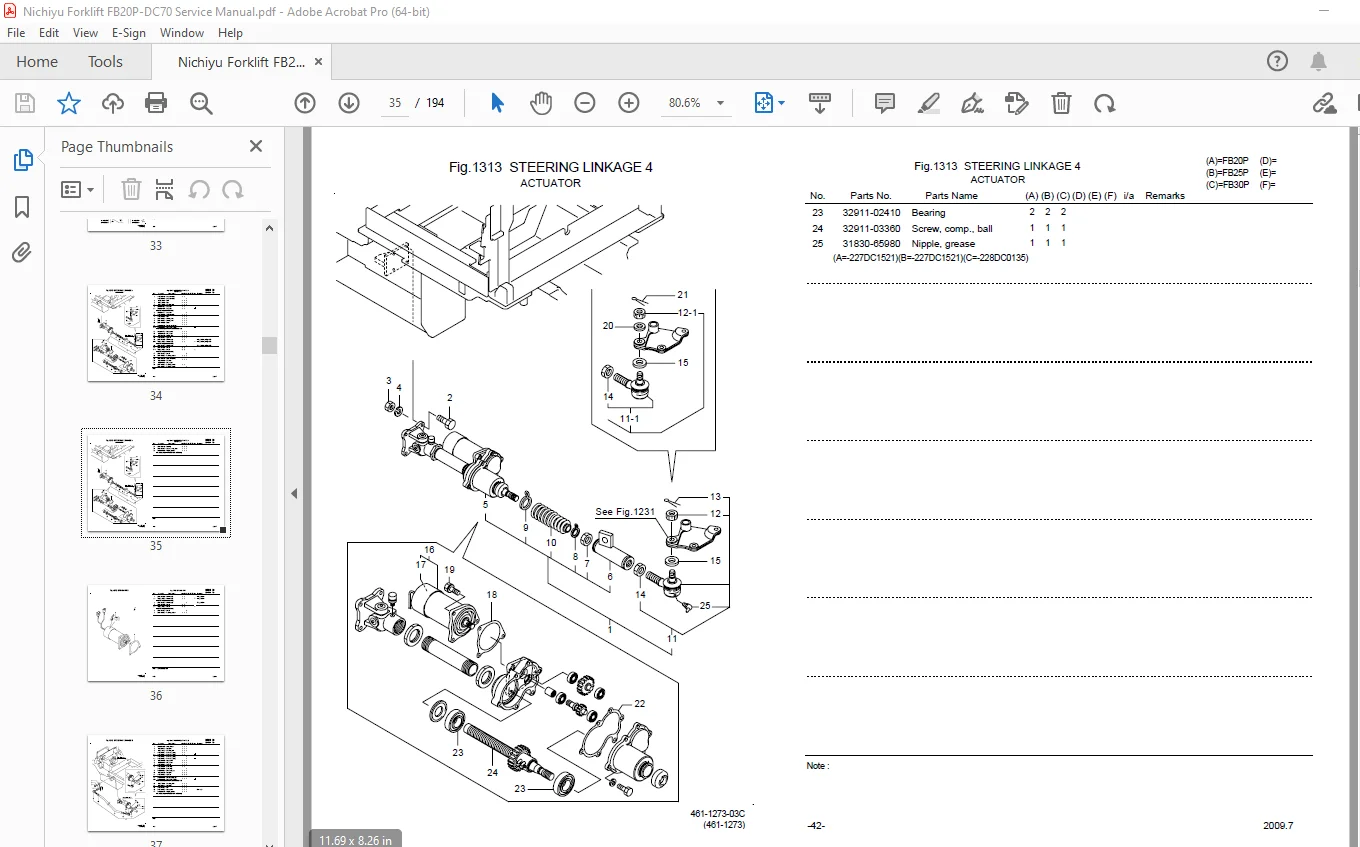Click the thumbnails scrollbar up arrow

pos(270,227)
